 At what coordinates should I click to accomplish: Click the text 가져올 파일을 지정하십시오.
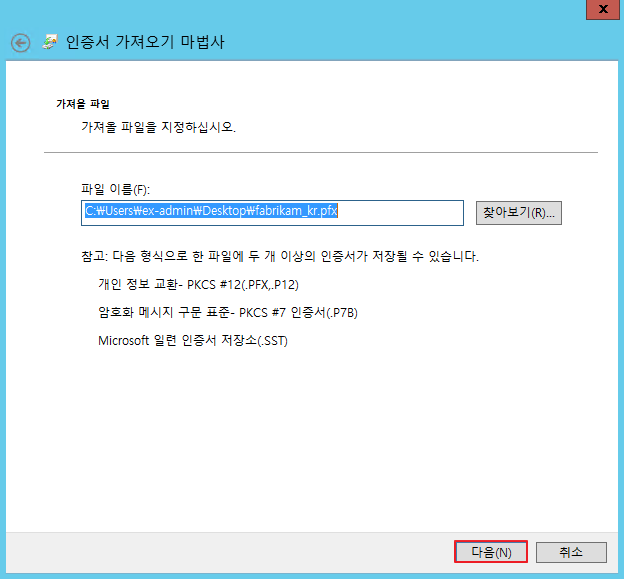click(x=158, y=127)
